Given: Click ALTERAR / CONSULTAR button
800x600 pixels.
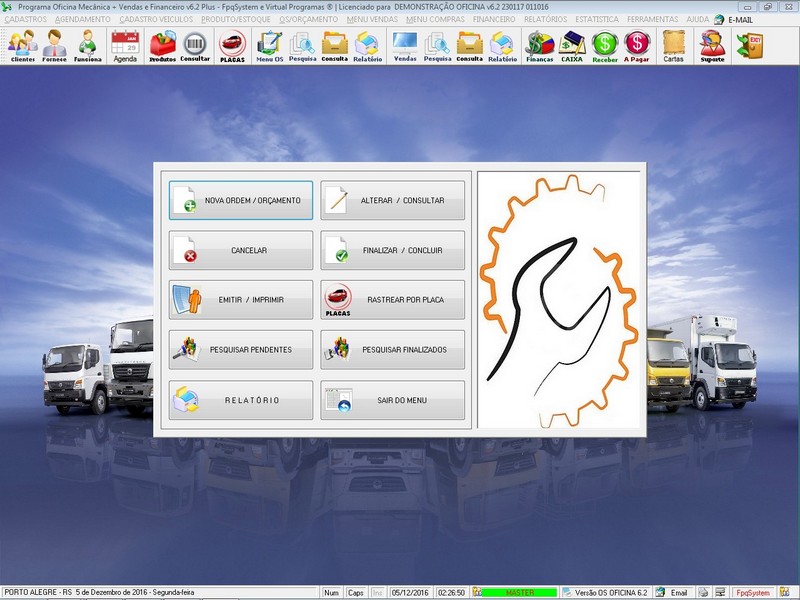Looking at the screenshot, I should tap(392, 200).
